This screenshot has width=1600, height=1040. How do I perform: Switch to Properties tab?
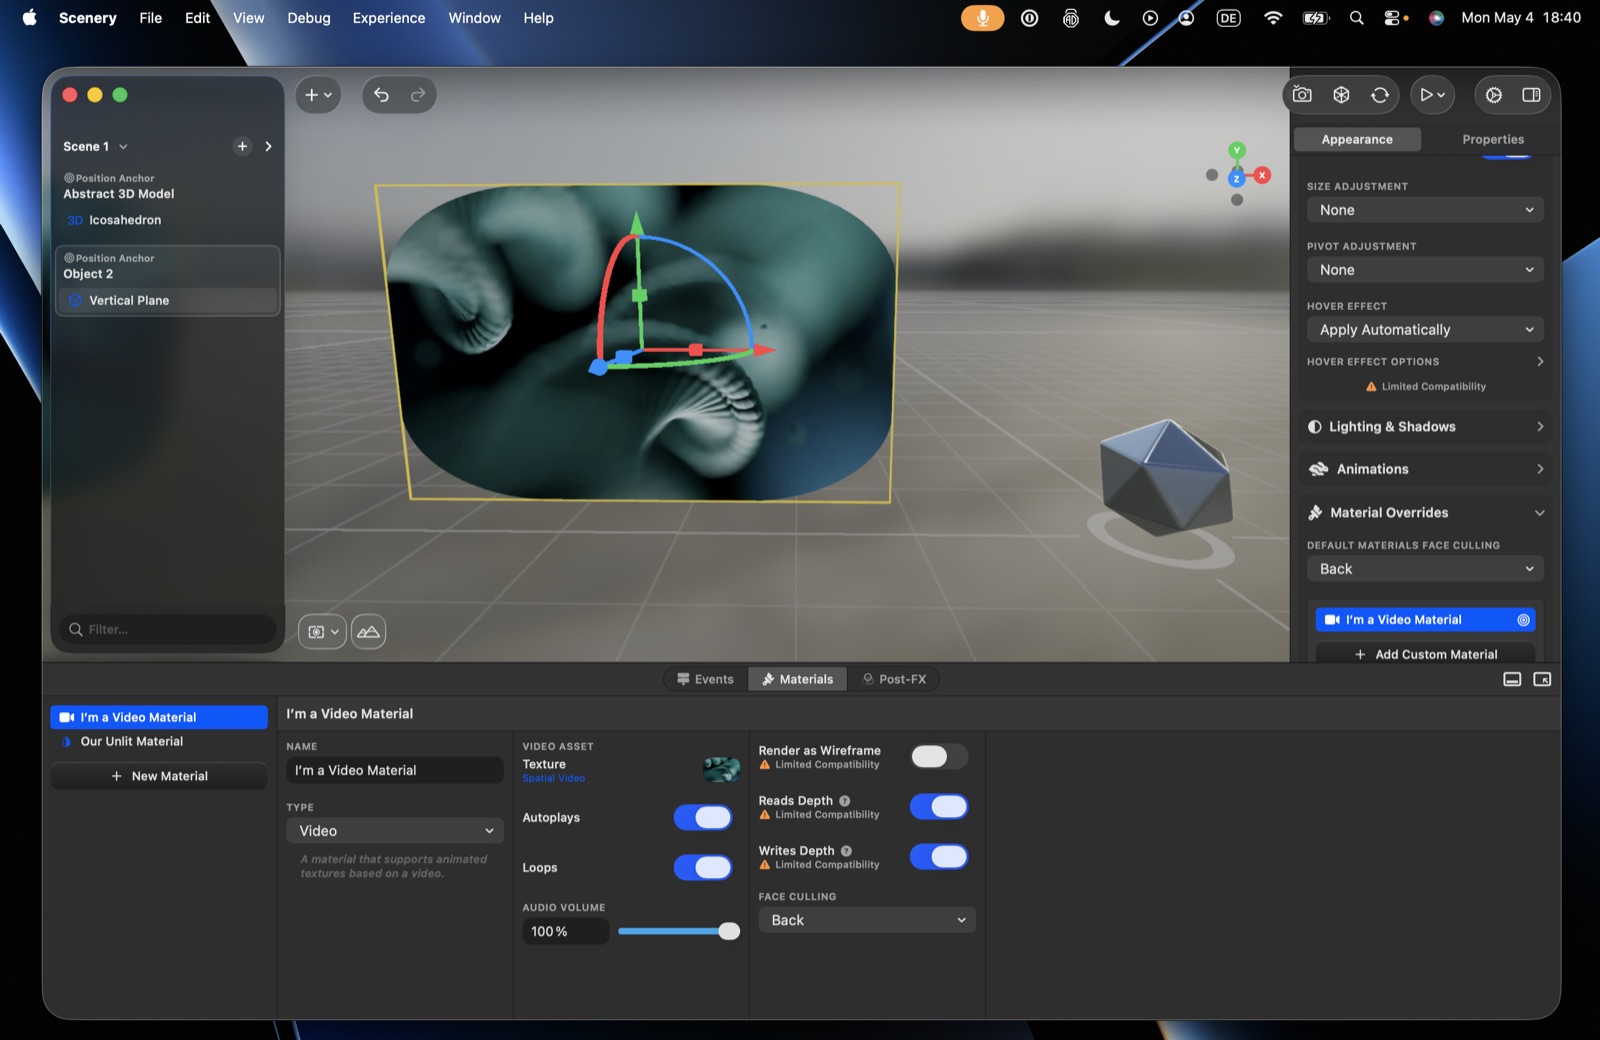[1493, 140]
